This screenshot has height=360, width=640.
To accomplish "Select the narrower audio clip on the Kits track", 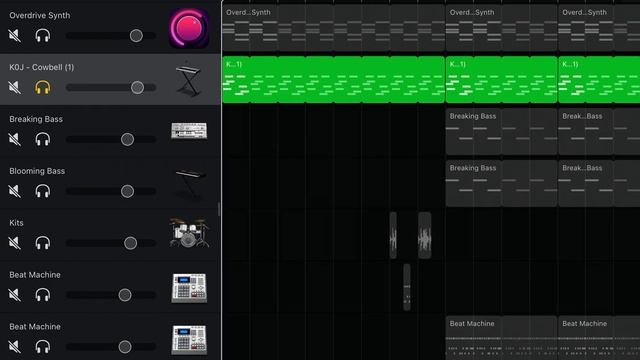I will pos(393,235).
